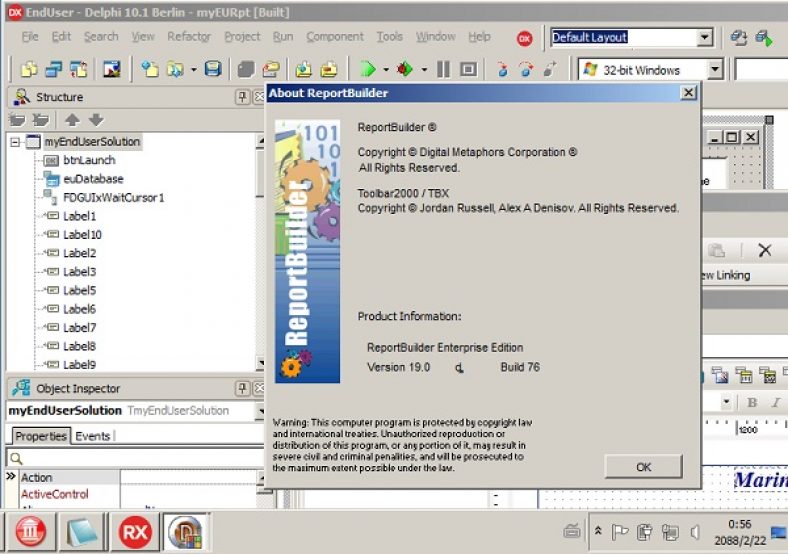Click the second folder icon in the Structure toolbar
The width and height of the screenshot is (788, 554).
tap(41, 120)
